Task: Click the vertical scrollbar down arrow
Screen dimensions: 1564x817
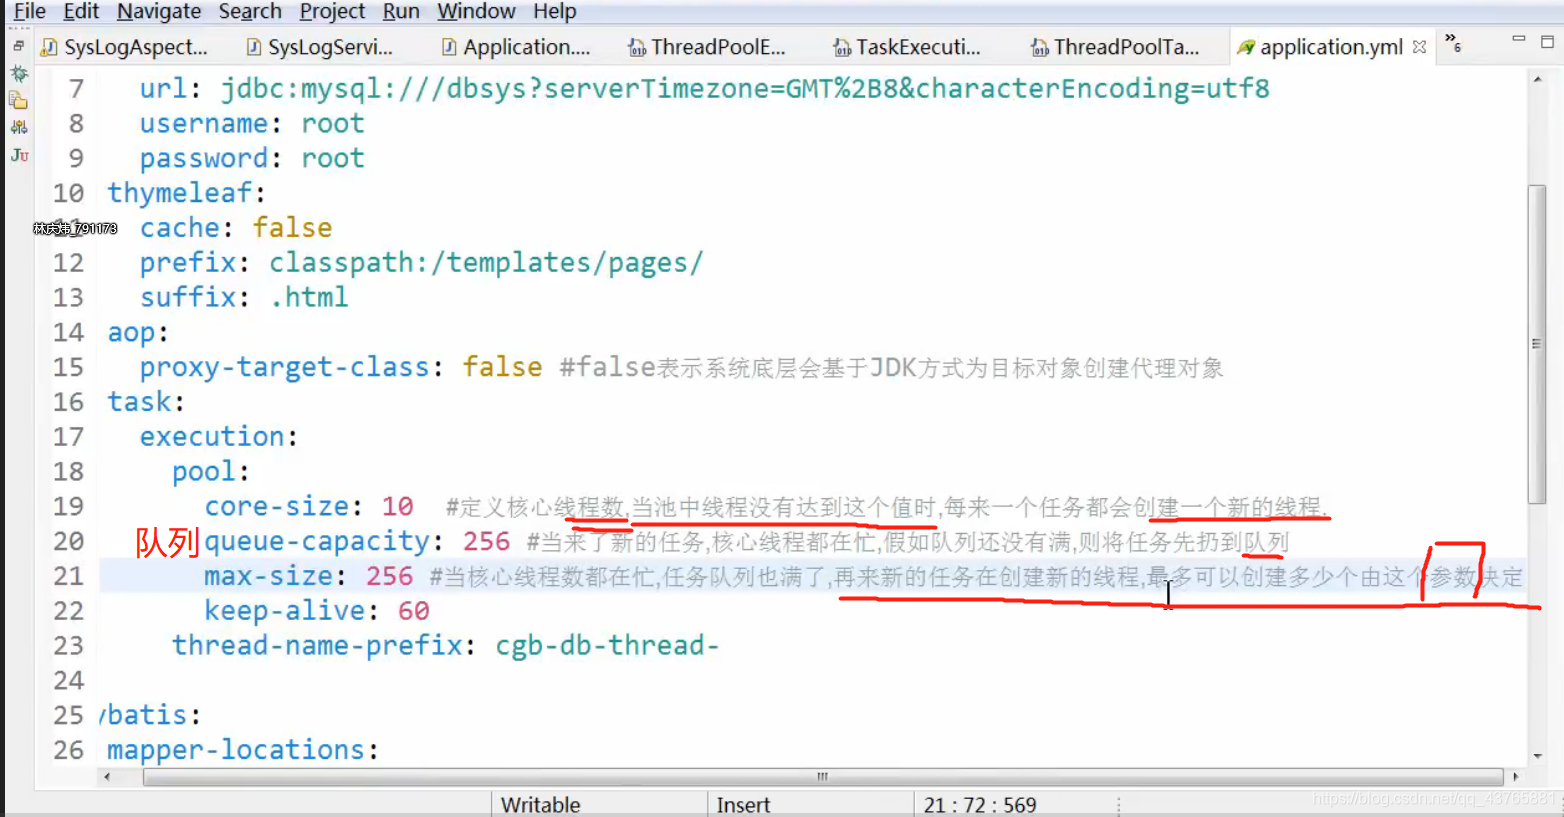Action: point(1537,756)
